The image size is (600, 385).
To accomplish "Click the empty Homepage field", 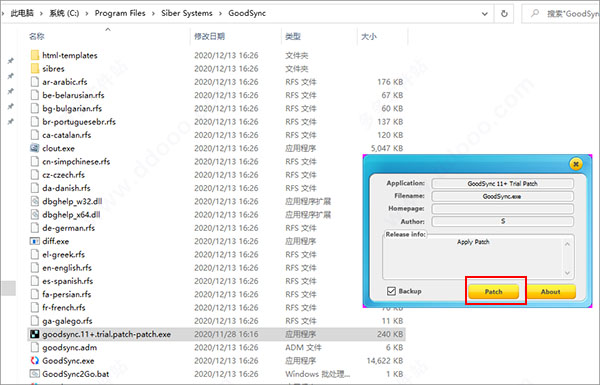I will click(x=502, y=209).
